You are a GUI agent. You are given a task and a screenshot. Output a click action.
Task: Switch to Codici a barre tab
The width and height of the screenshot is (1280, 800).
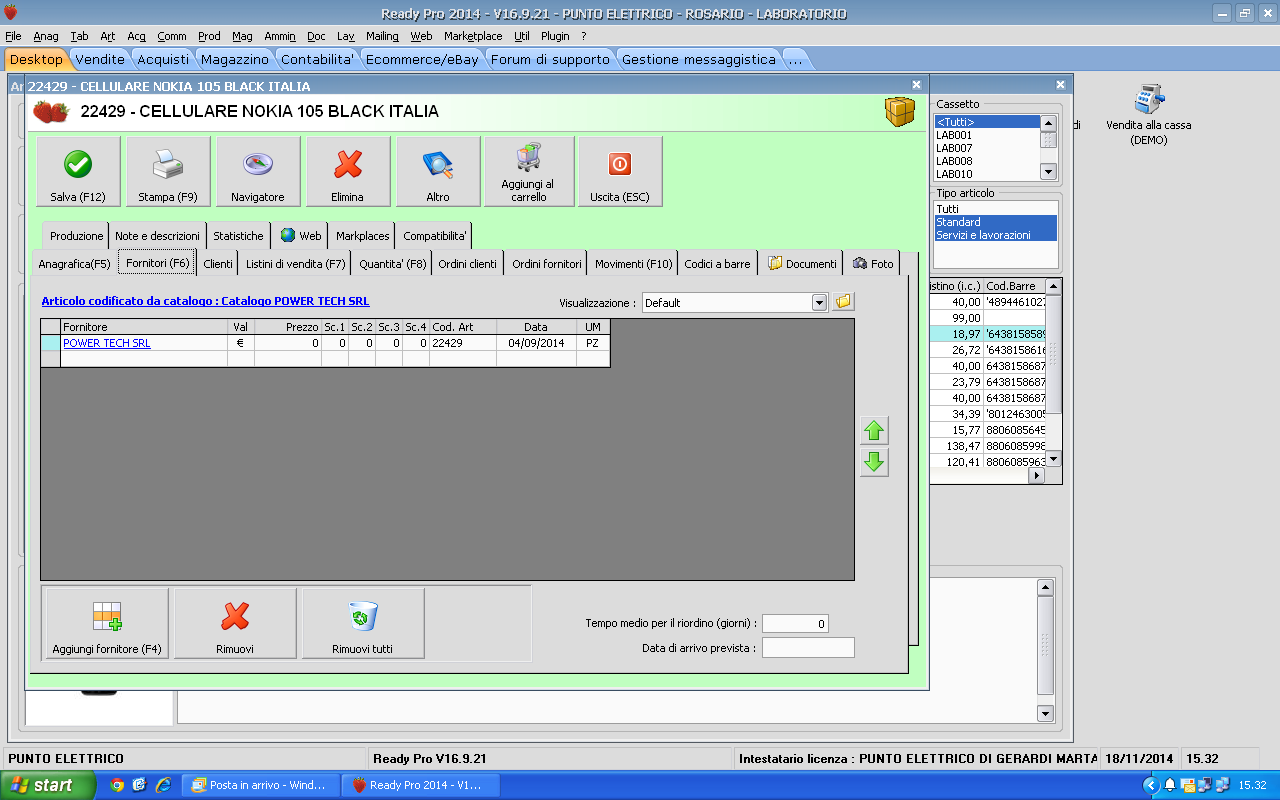point(717,264)
